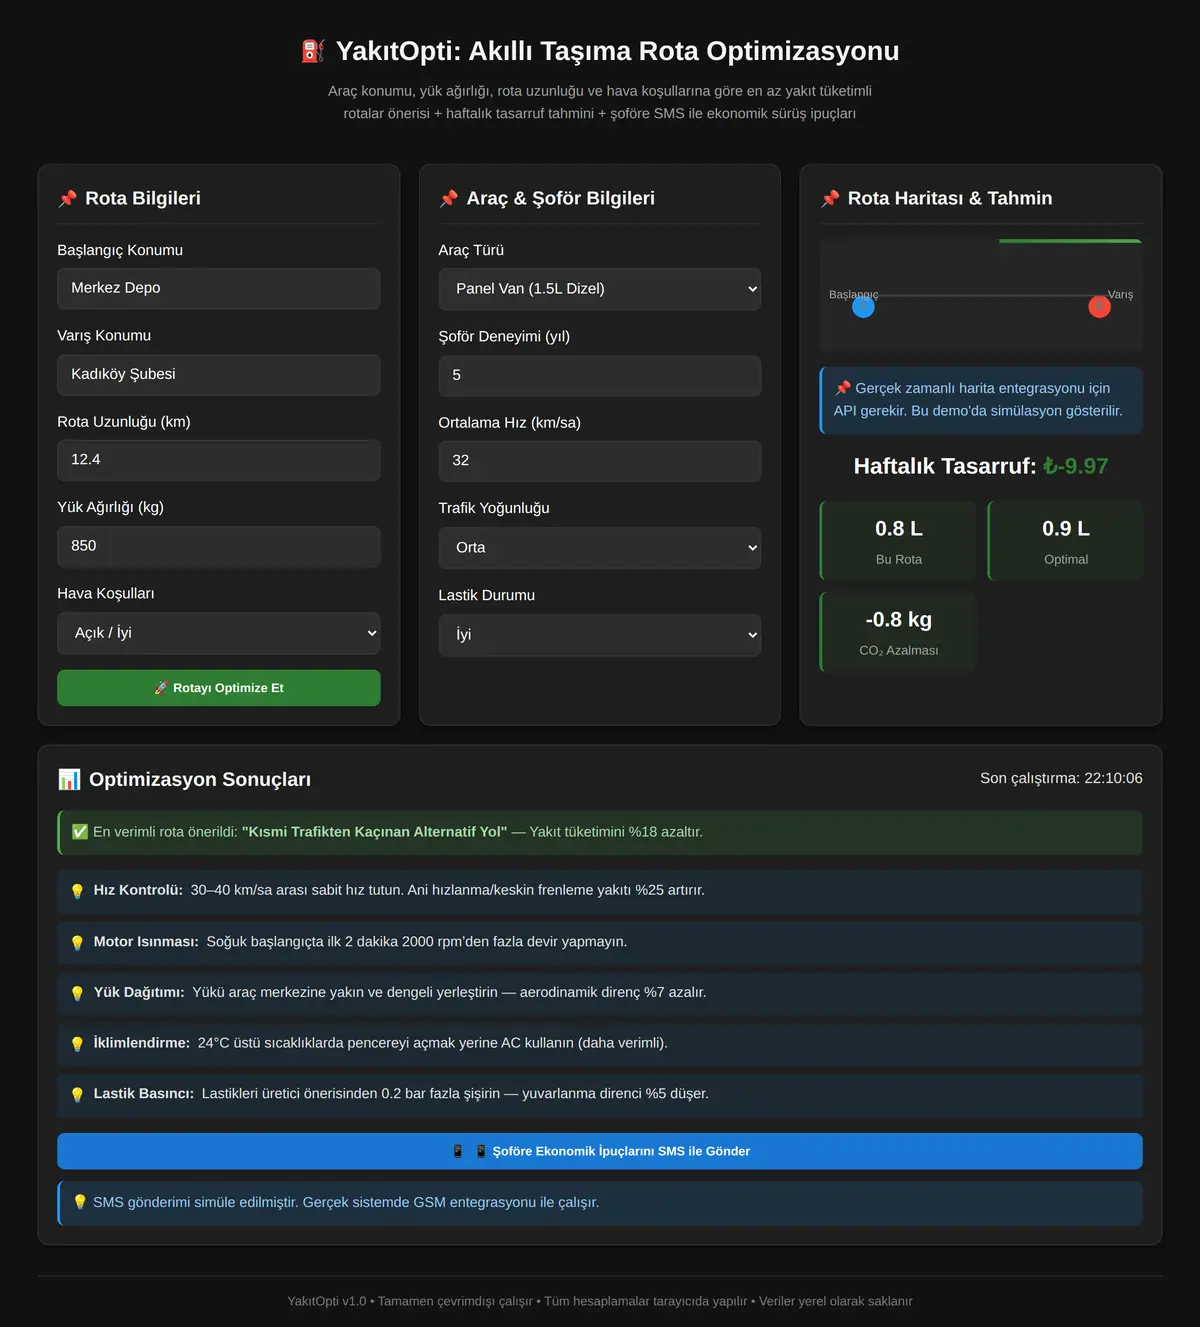
Task: Click the lightbulb icon next to İklimlendirme
Action: 77,1044
